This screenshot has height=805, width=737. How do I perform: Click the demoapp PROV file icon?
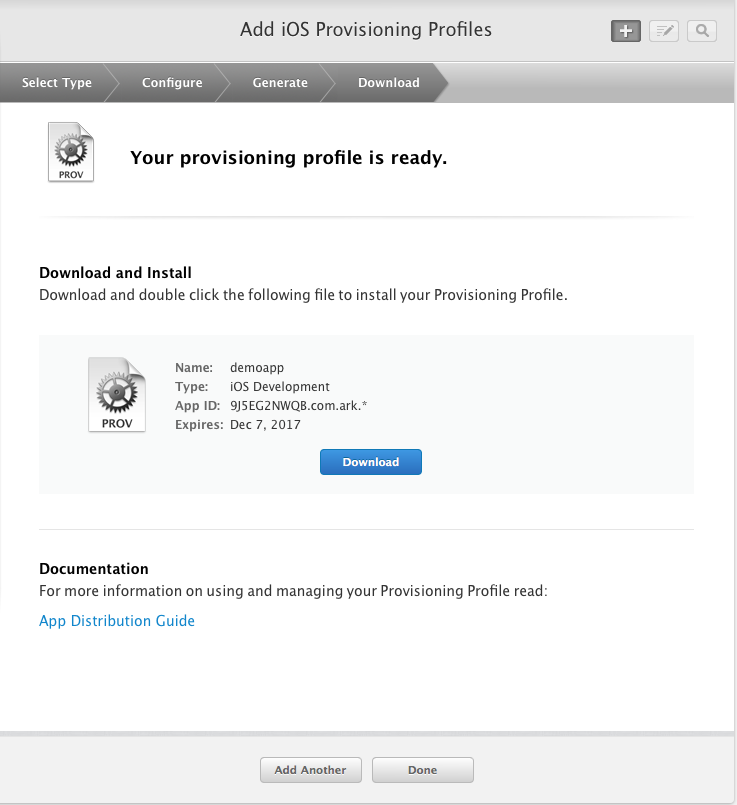click(117, 394)
